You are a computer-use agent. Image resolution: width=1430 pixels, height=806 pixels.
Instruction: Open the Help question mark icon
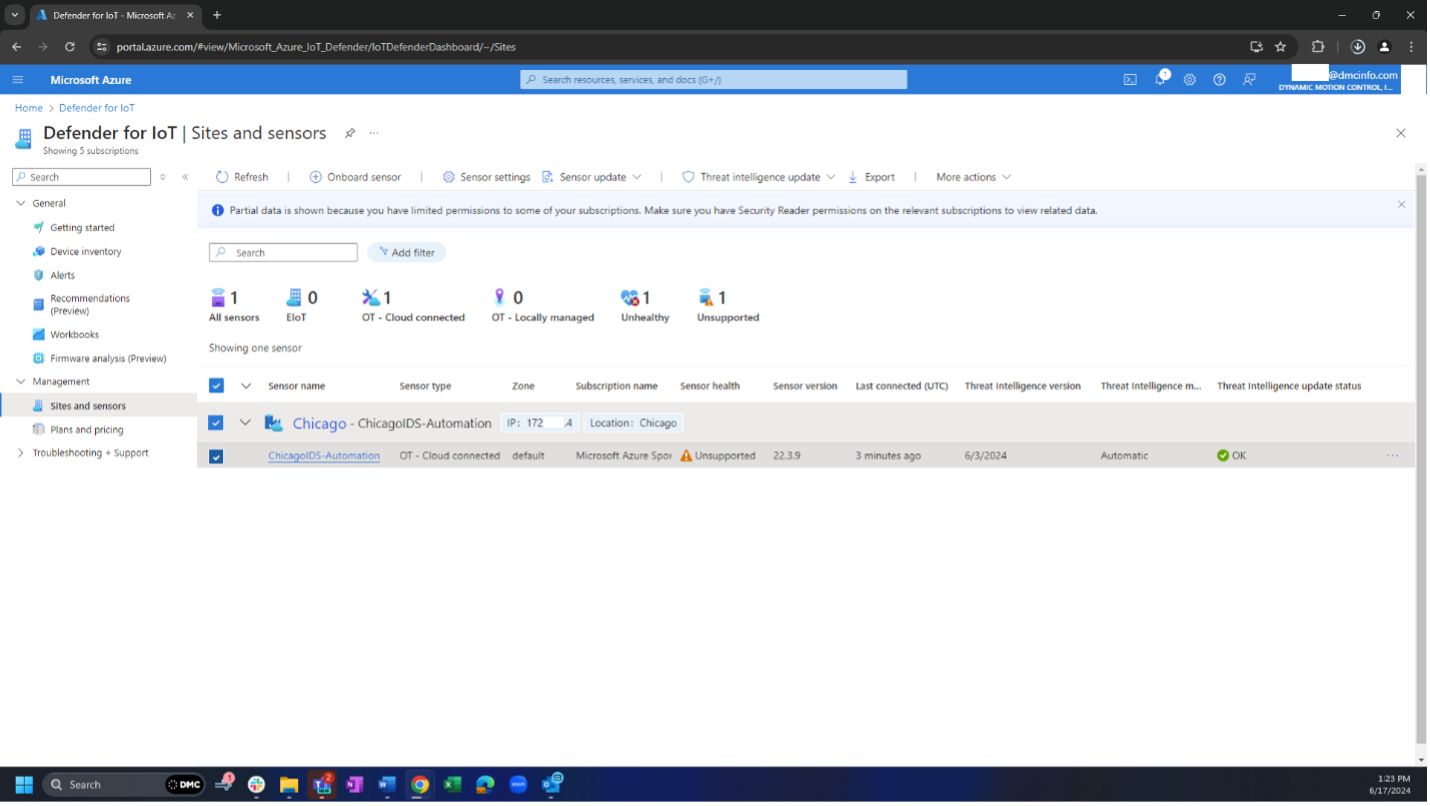tap(1219, 80)
